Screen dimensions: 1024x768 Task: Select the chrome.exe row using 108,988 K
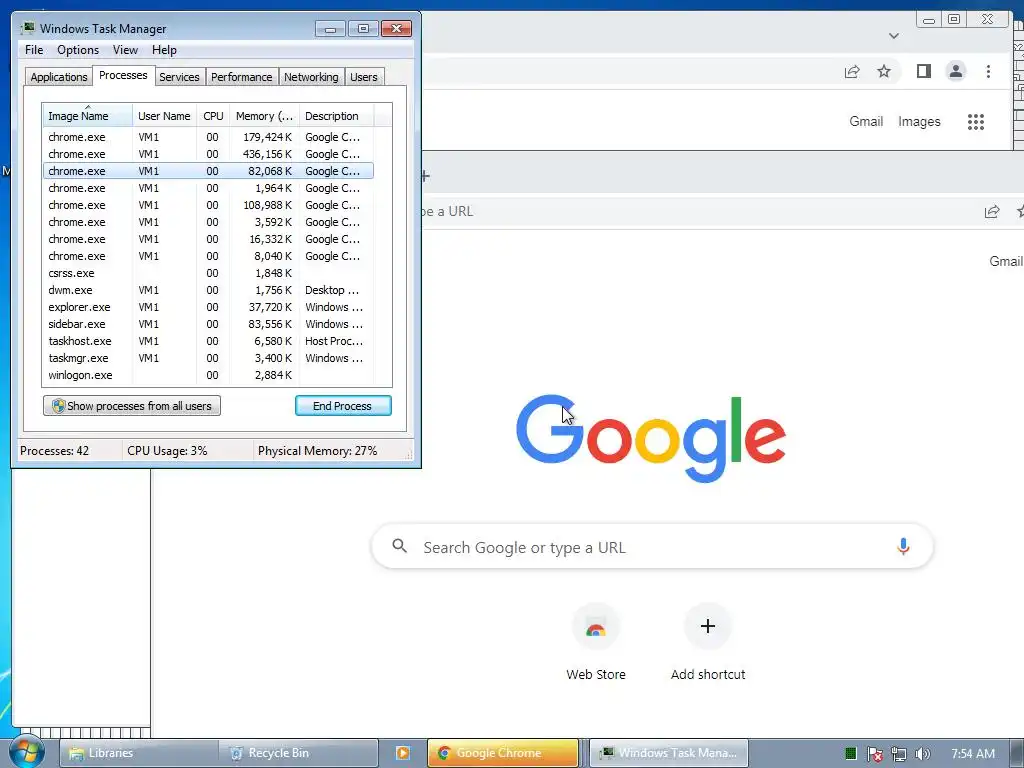208,205
